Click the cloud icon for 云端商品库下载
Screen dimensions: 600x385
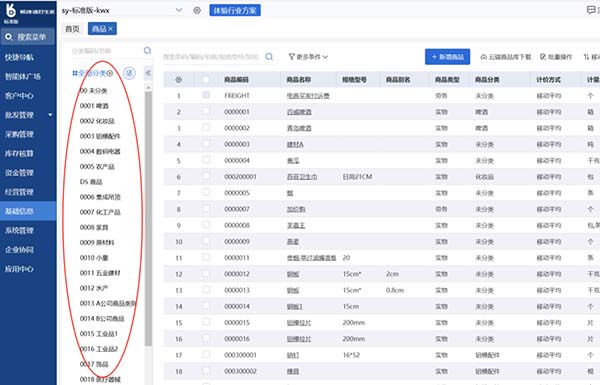click(484, 57)
